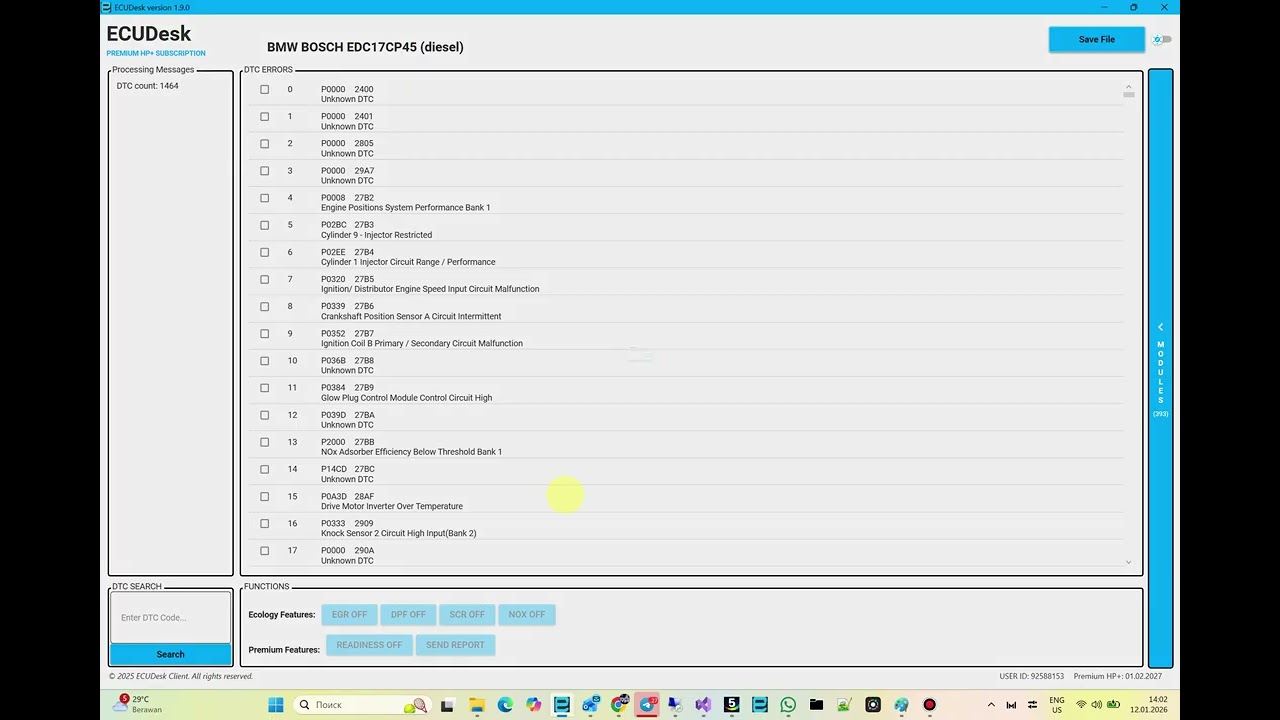Open the black folder taskbar app
The height and width of the screenshot is (720, 1280).
(x=816, y=705)
